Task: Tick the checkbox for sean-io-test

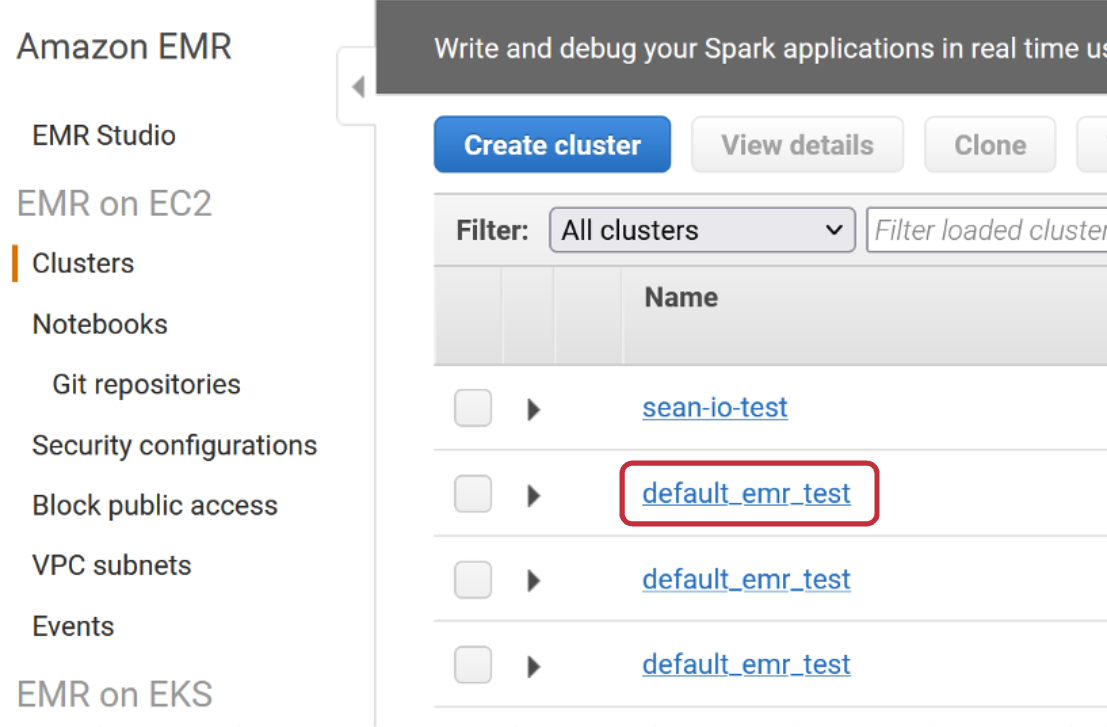Action: coord(473,408)
